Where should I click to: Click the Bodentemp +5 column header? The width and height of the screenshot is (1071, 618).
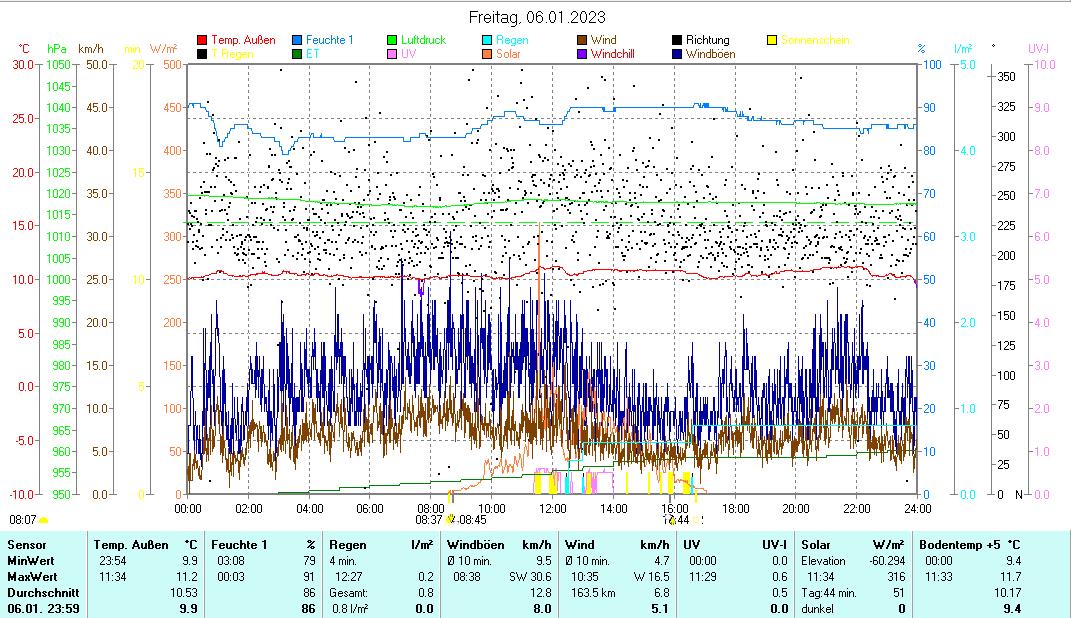point(953,545)
